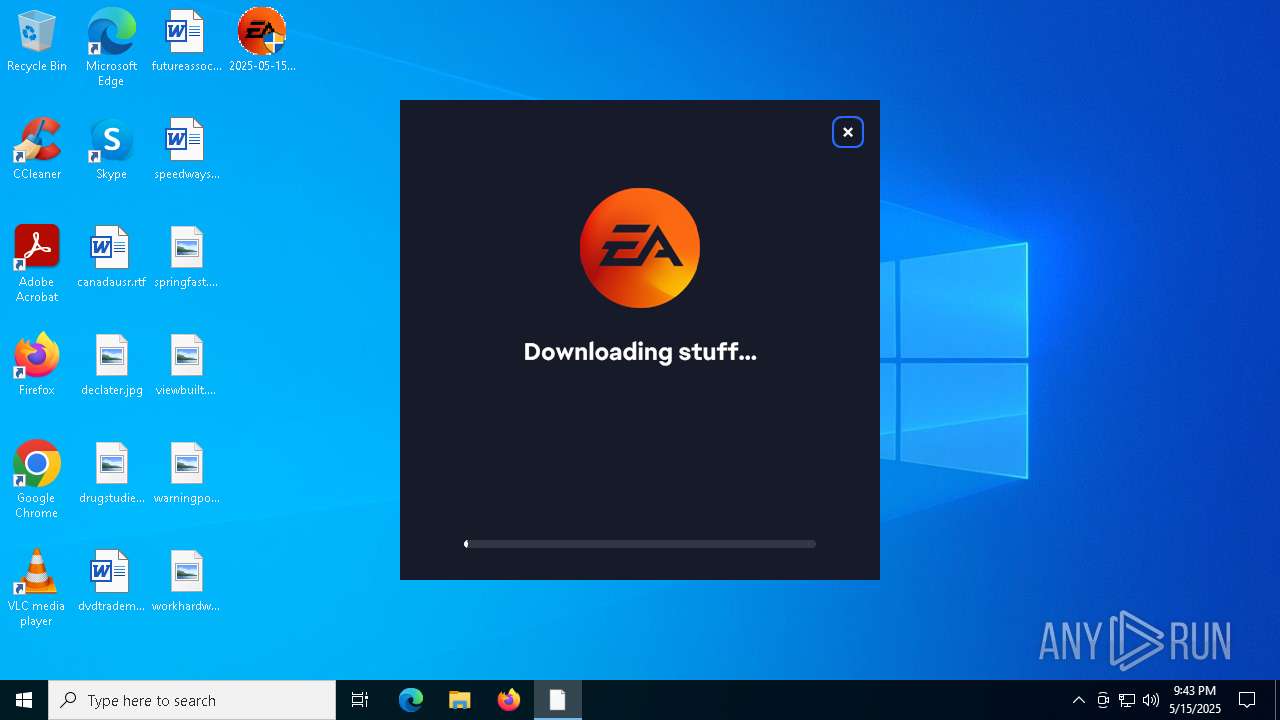Select Microsoft Edge desktop shortcut

coord(111,47)
